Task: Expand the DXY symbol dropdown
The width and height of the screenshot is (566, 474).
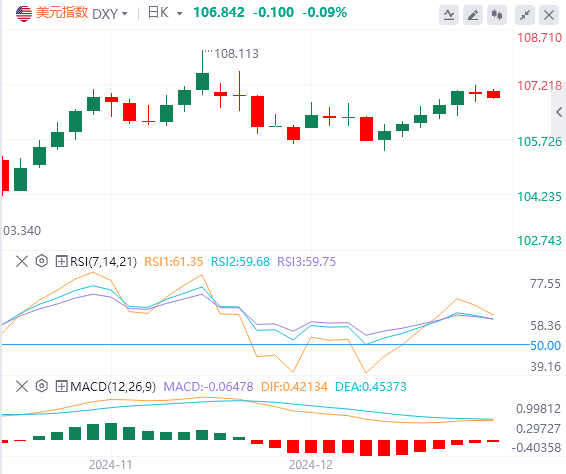Action: (x=110, y=14)
